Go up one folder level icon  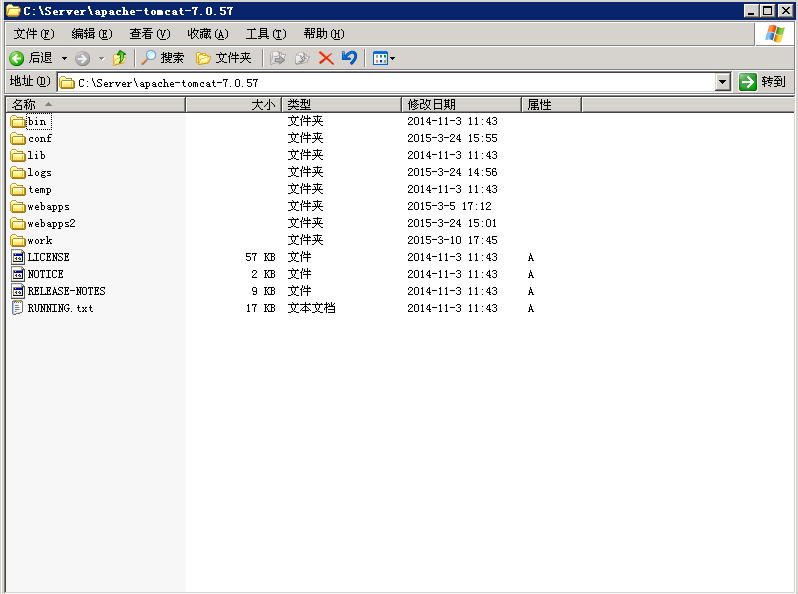(120, 58)
